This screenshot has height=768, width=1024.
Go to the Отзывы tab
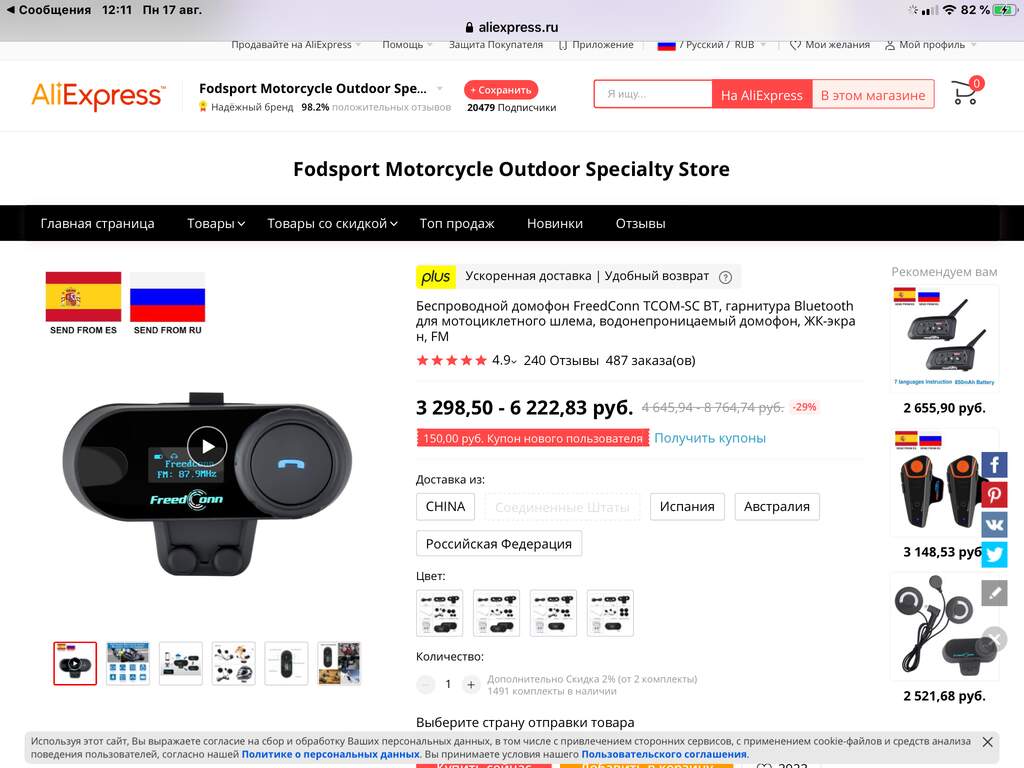click(x=640, y=223)
